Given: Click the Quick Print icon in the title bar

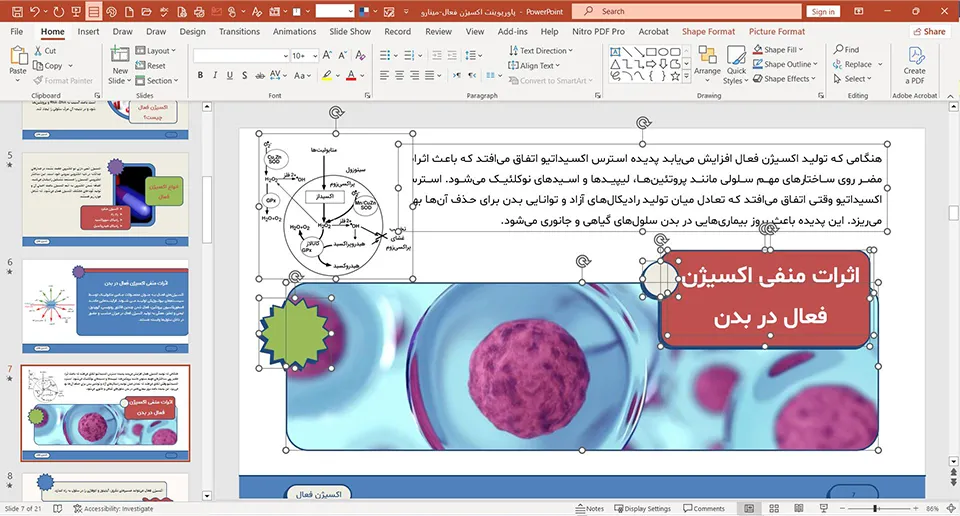Looking at the screenshot, I should (x=199, y=11).
